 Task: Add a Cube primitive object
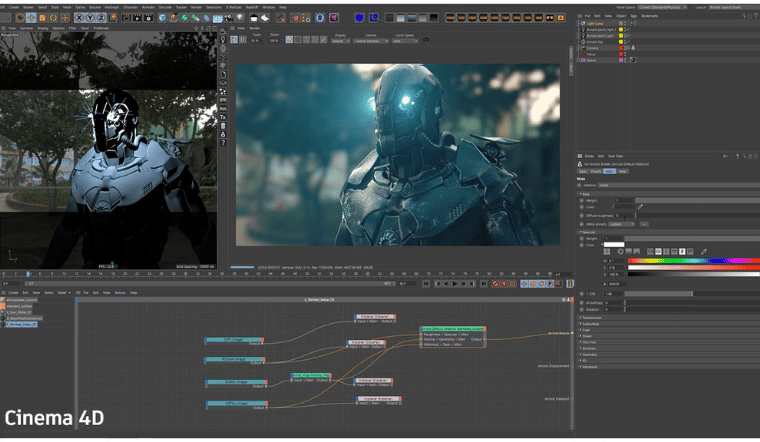[x=162, y=18]
